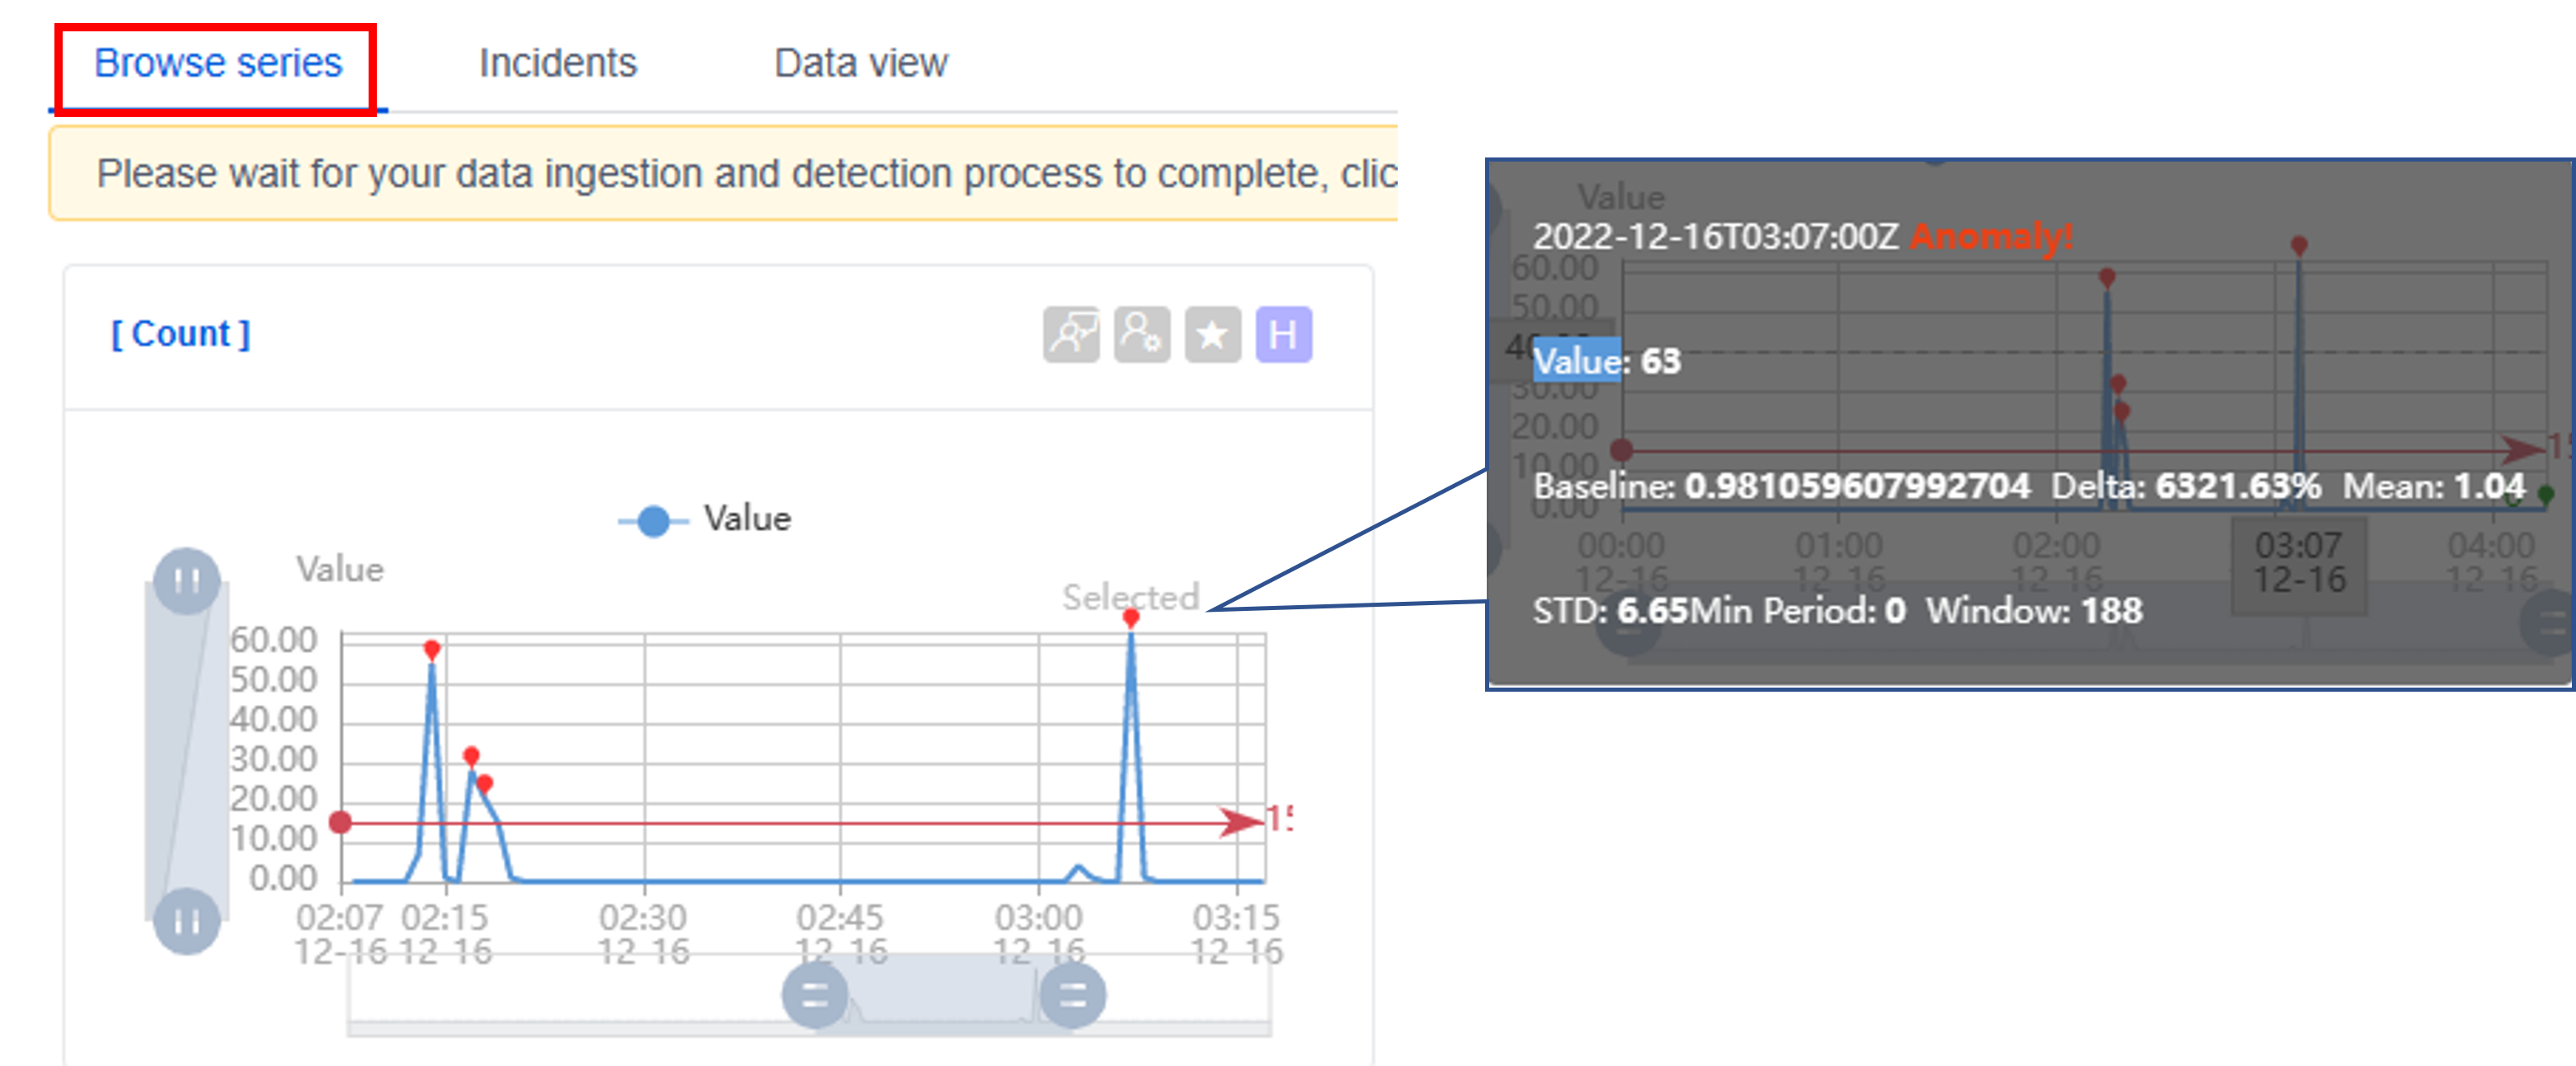Viewport: 2576px width, 1066px height.
Task: Click top handle of vertical zoom slider
Action: click(x=187, y=580)
